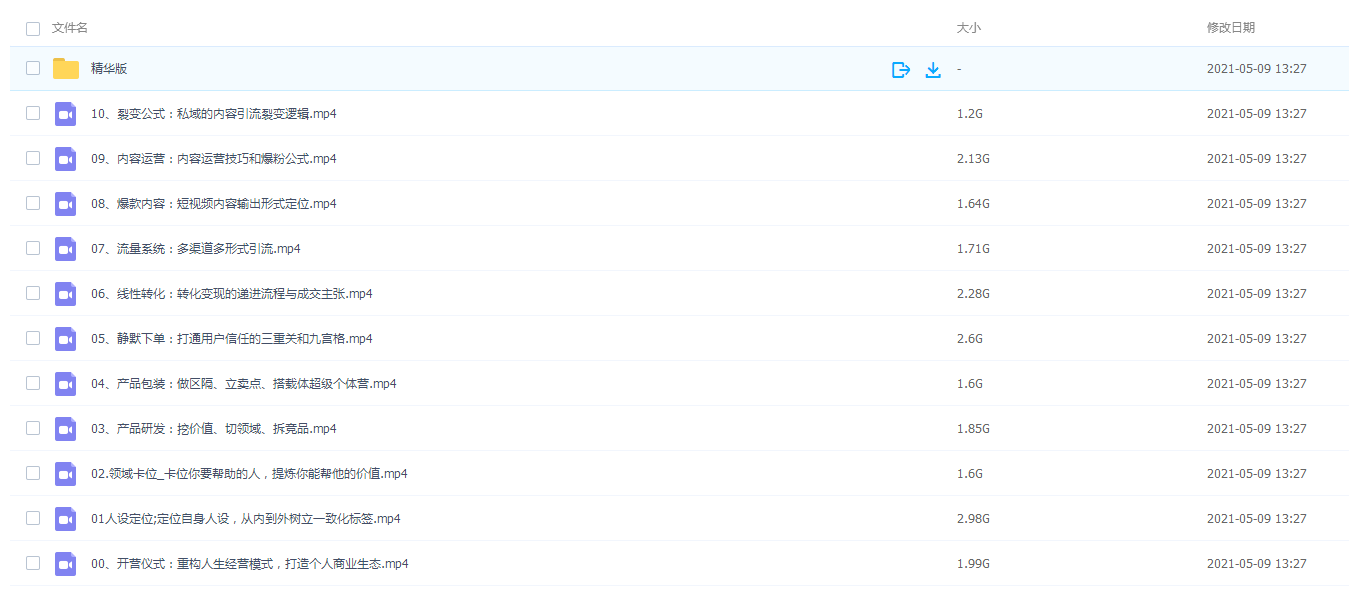Click video icon for 06、线性转化 file

[66, 294]
